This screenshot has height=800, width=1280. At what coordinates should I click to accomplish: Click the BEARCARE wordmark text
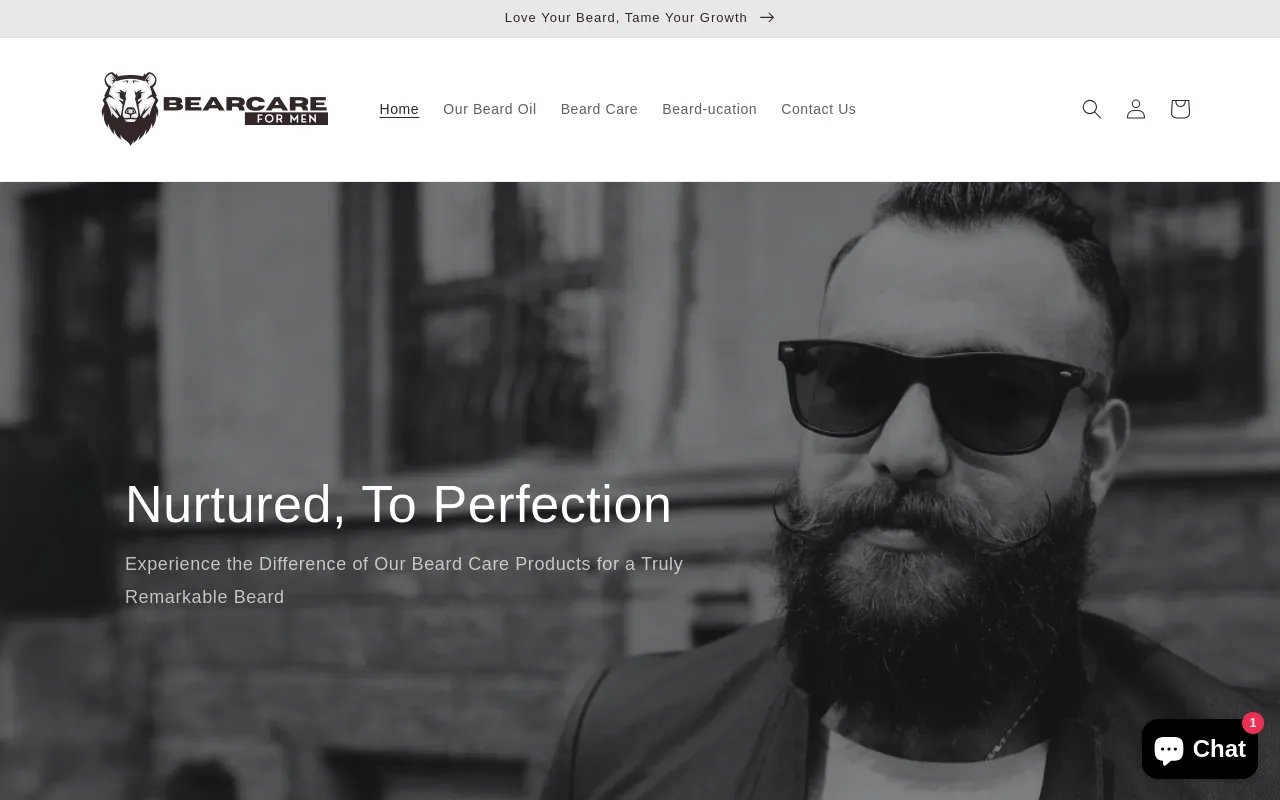(x=245, y=103)
